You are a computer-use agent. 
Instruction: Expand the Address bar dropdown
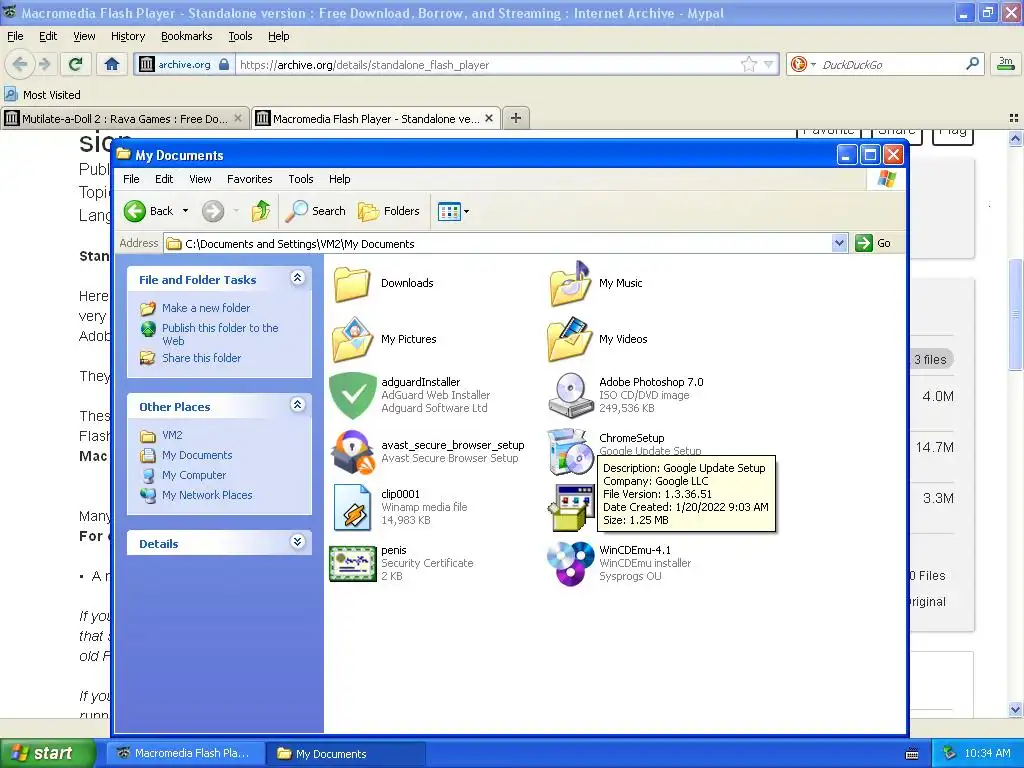point(839,244)
